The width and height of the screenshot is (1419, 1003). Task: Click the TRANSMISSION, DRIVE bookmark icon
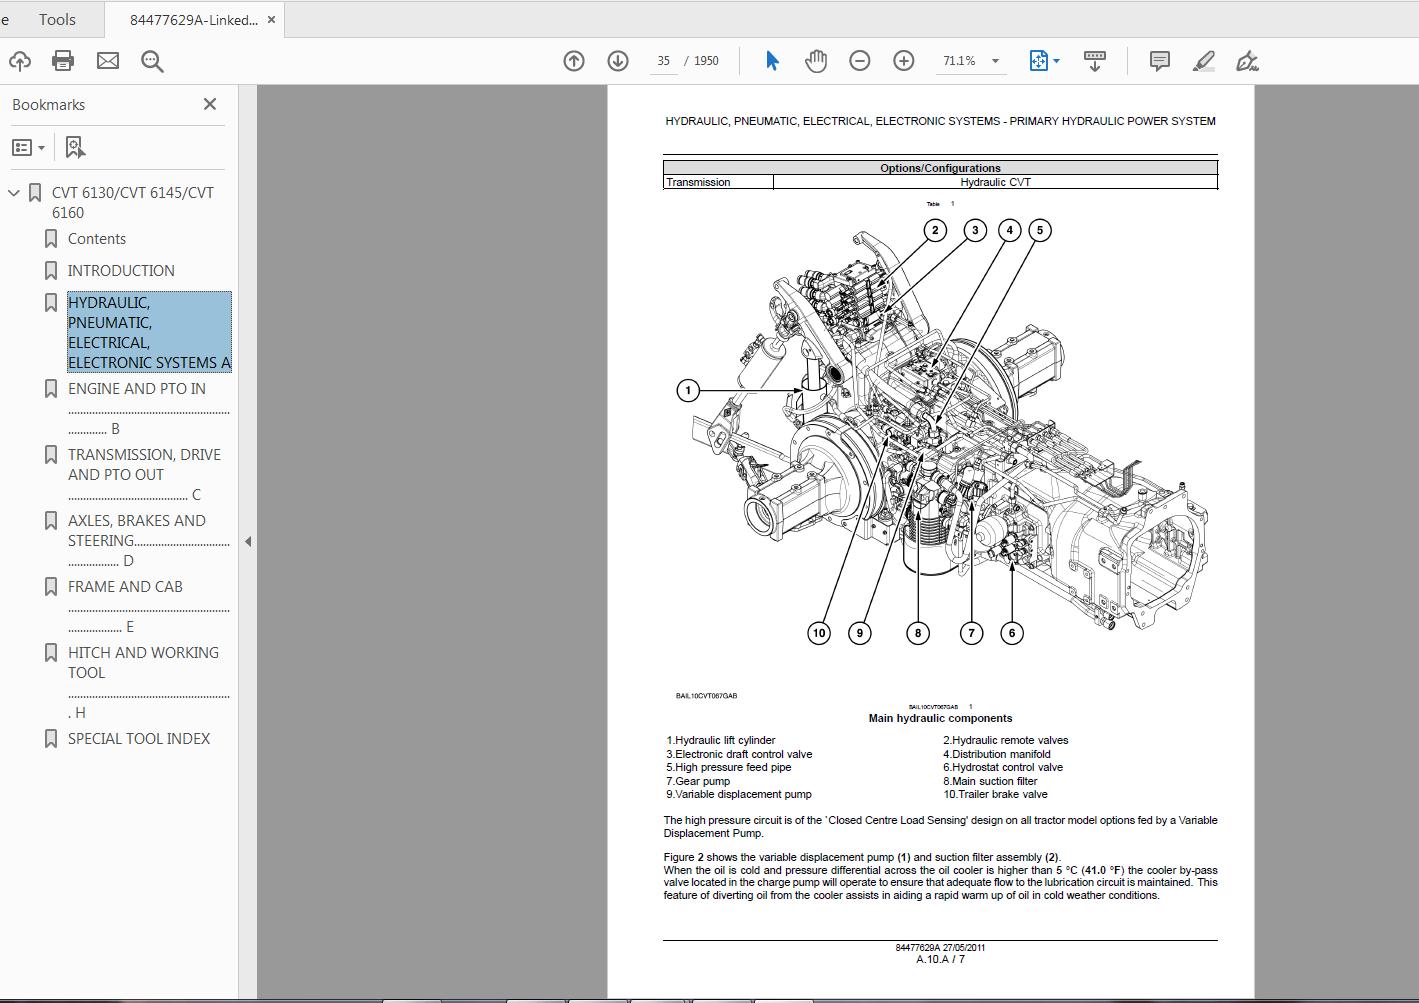(x=51, y=455)
